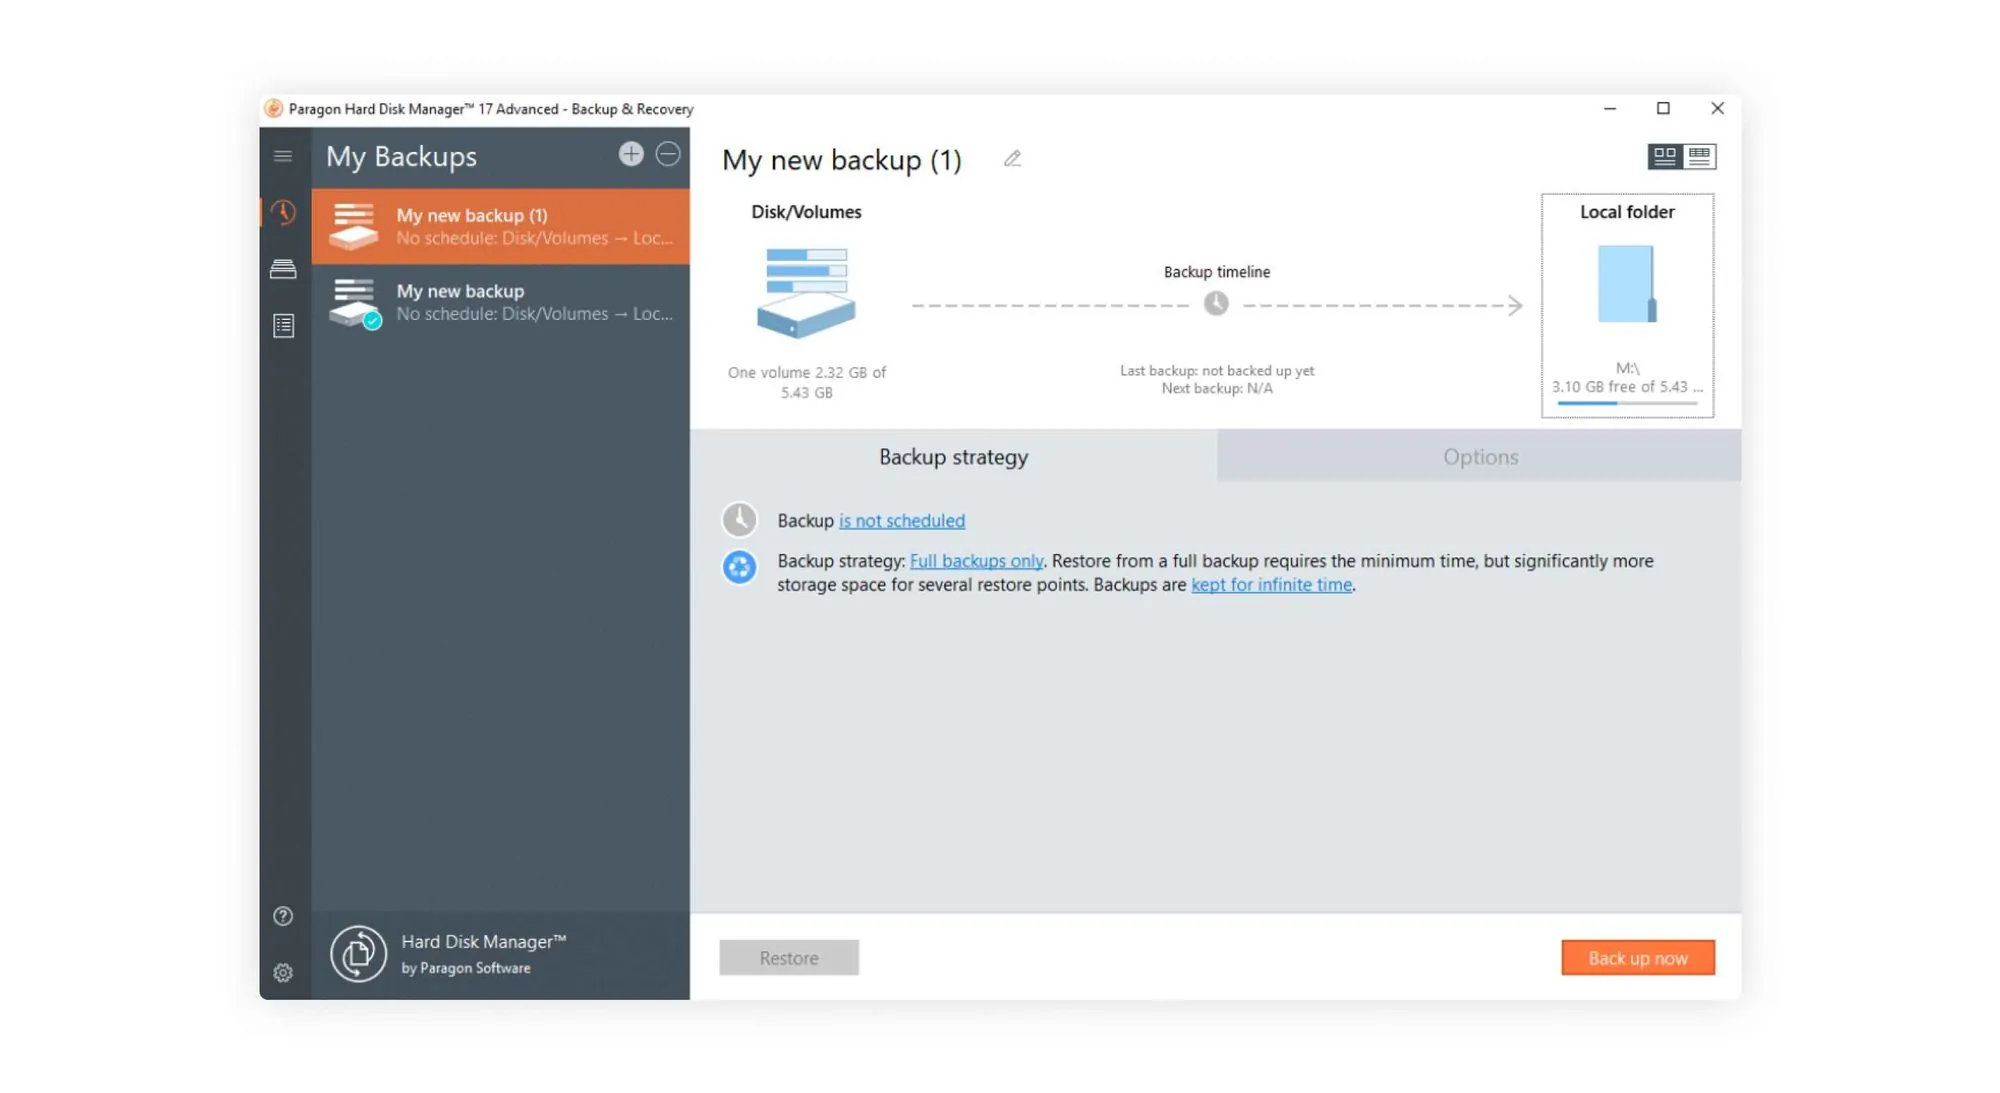Screen dimensions: 2000x1093
Task: Add a new backup with plus icon
Action: (x=630, y=154)
